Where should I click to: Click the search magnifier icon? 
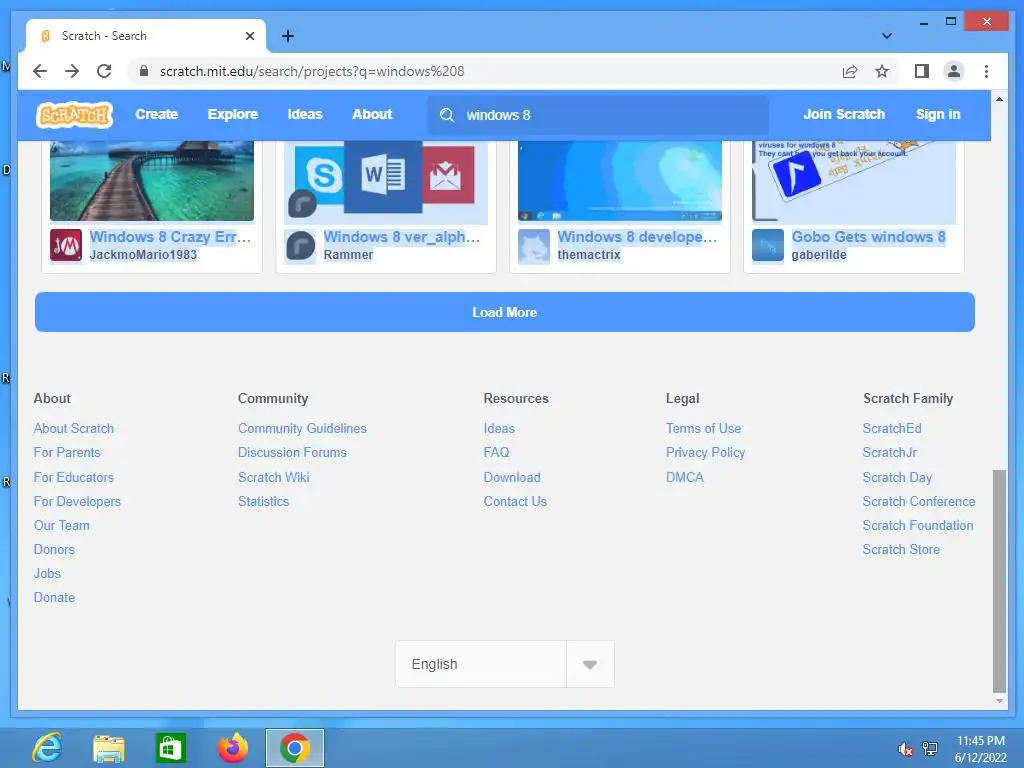click(x=447, y=115)
